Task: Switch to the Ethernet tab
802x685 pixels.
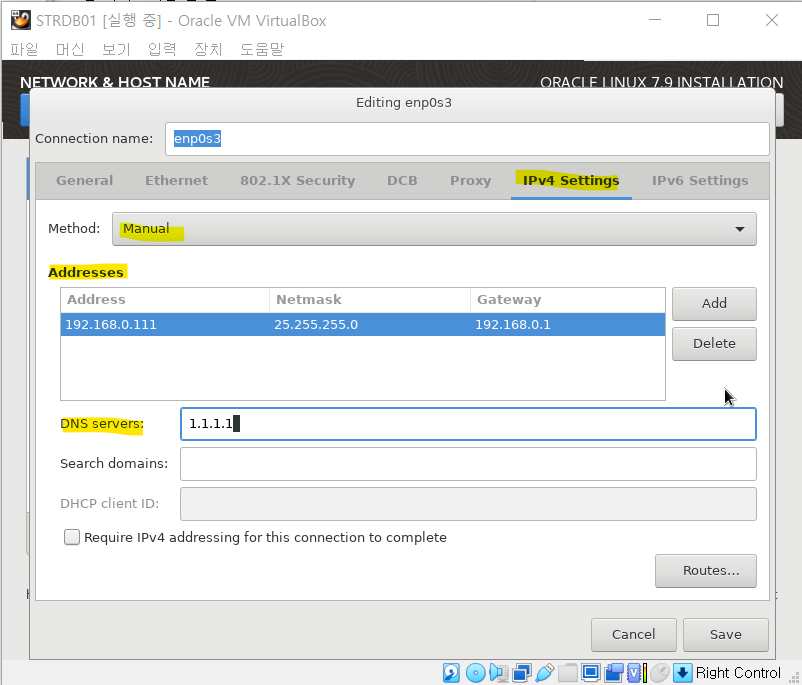Action: coord(176,181)
